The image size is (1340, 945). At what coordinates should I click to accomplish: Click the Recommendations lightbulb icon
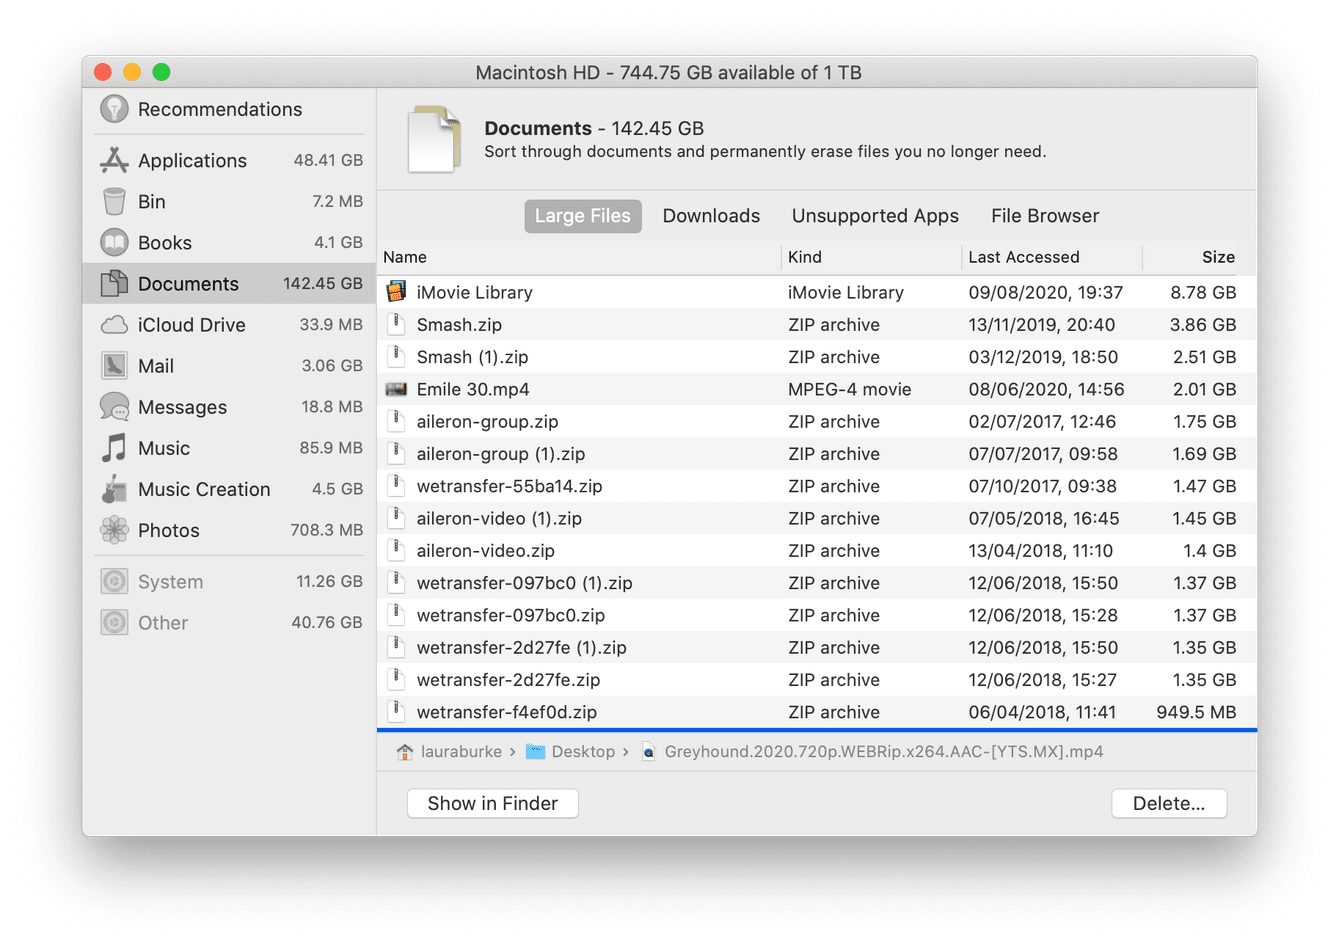click(113, 109)
